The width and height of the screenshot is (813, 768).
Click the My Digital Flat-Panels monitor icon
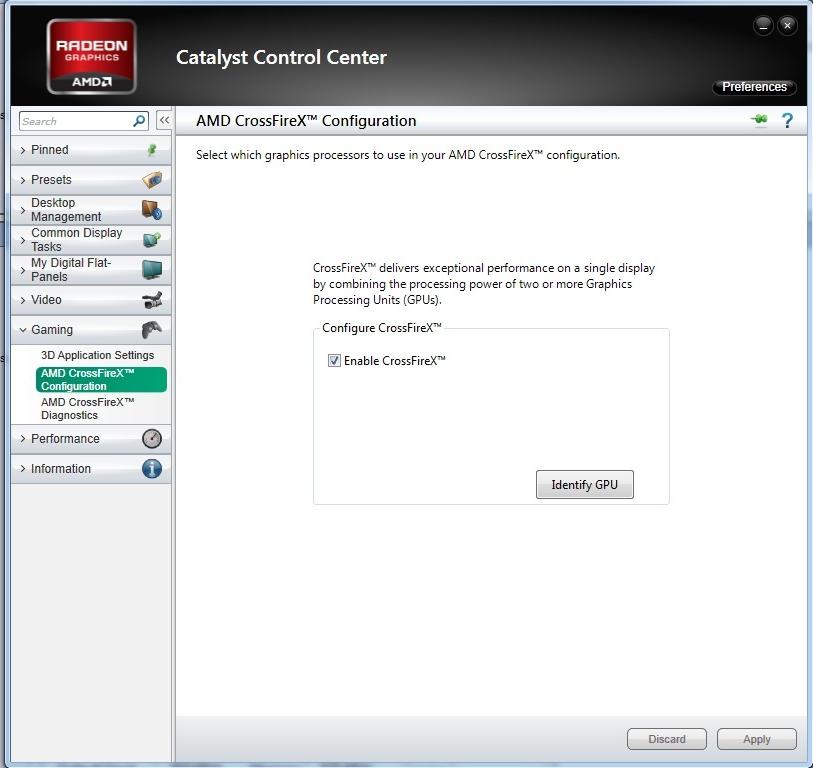[x=152, y=270]
